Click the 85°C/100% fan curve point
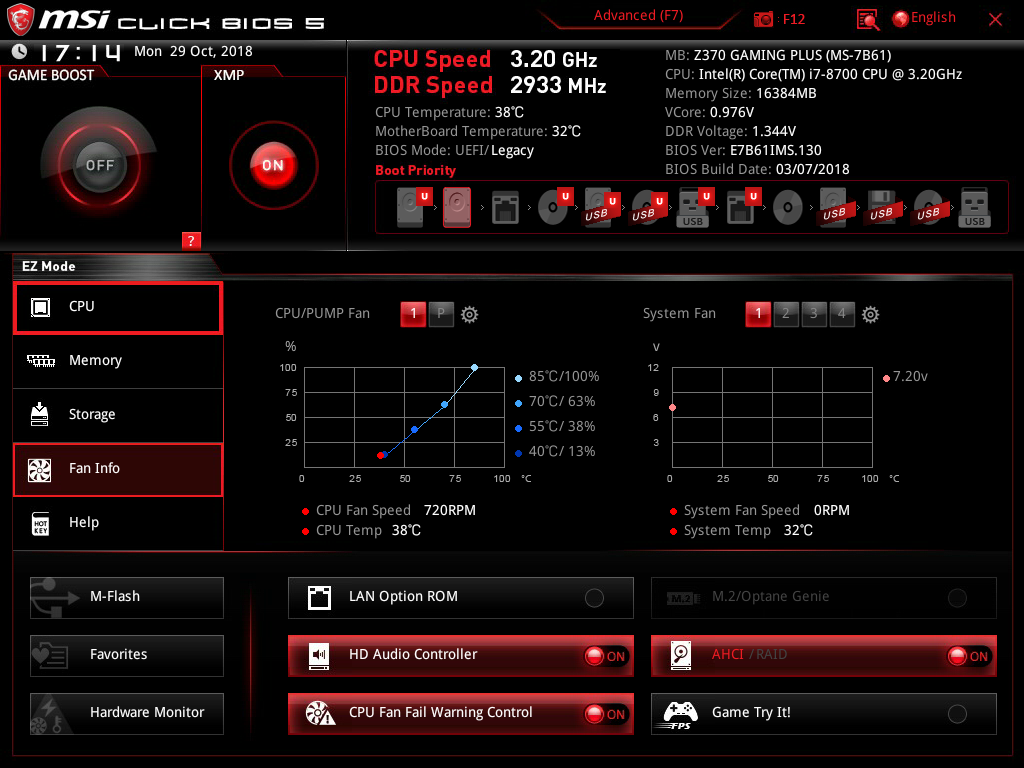Viewport: 1024px width, 768px height. pyautogui.click(x=475, y=368)
